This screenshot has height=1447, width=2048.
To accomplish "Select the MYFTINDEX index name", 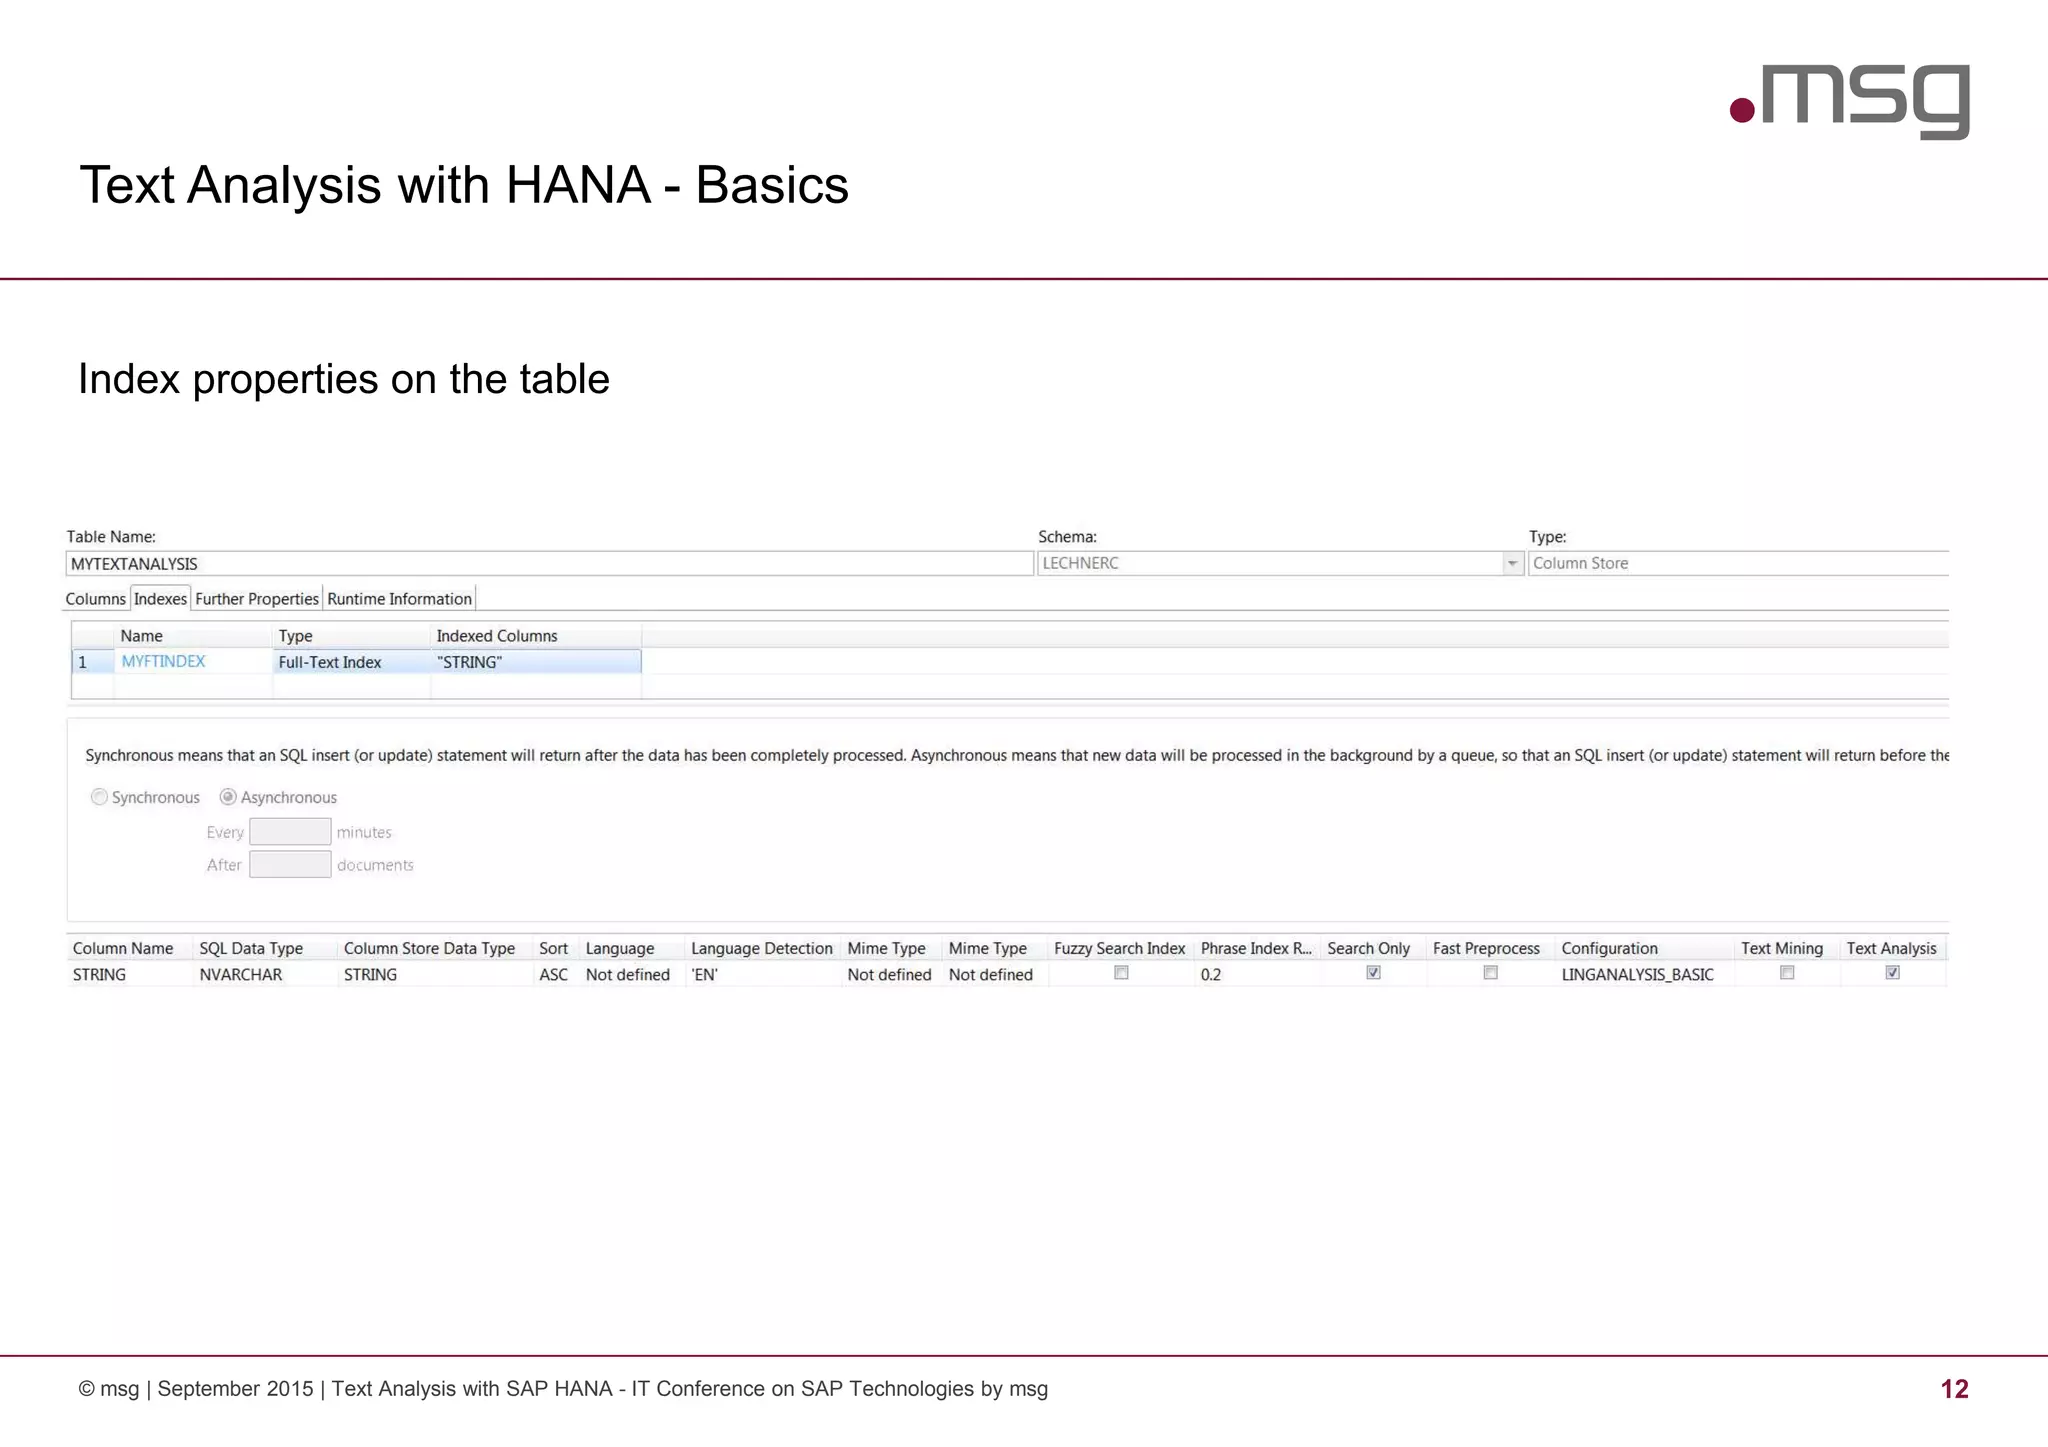I will pos(163,661).
